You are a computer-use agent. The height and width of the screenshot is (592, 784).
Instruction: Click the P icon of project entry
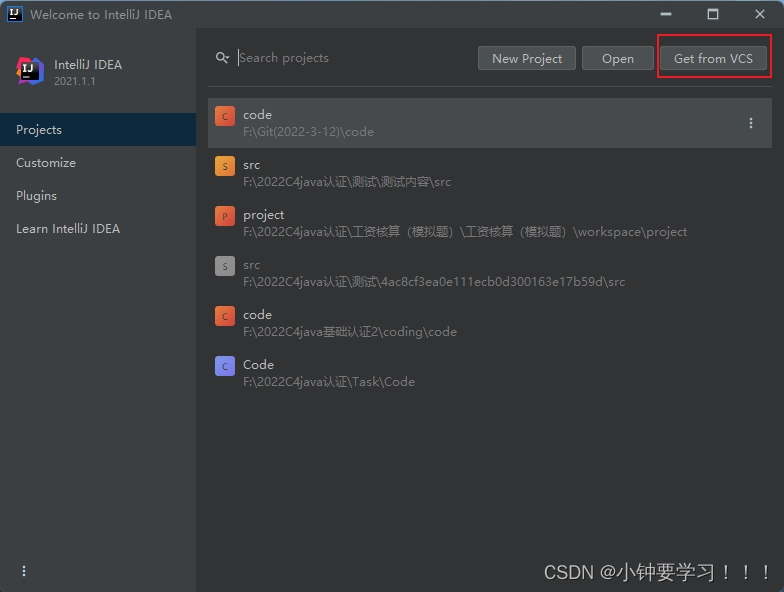pos(225,216)
